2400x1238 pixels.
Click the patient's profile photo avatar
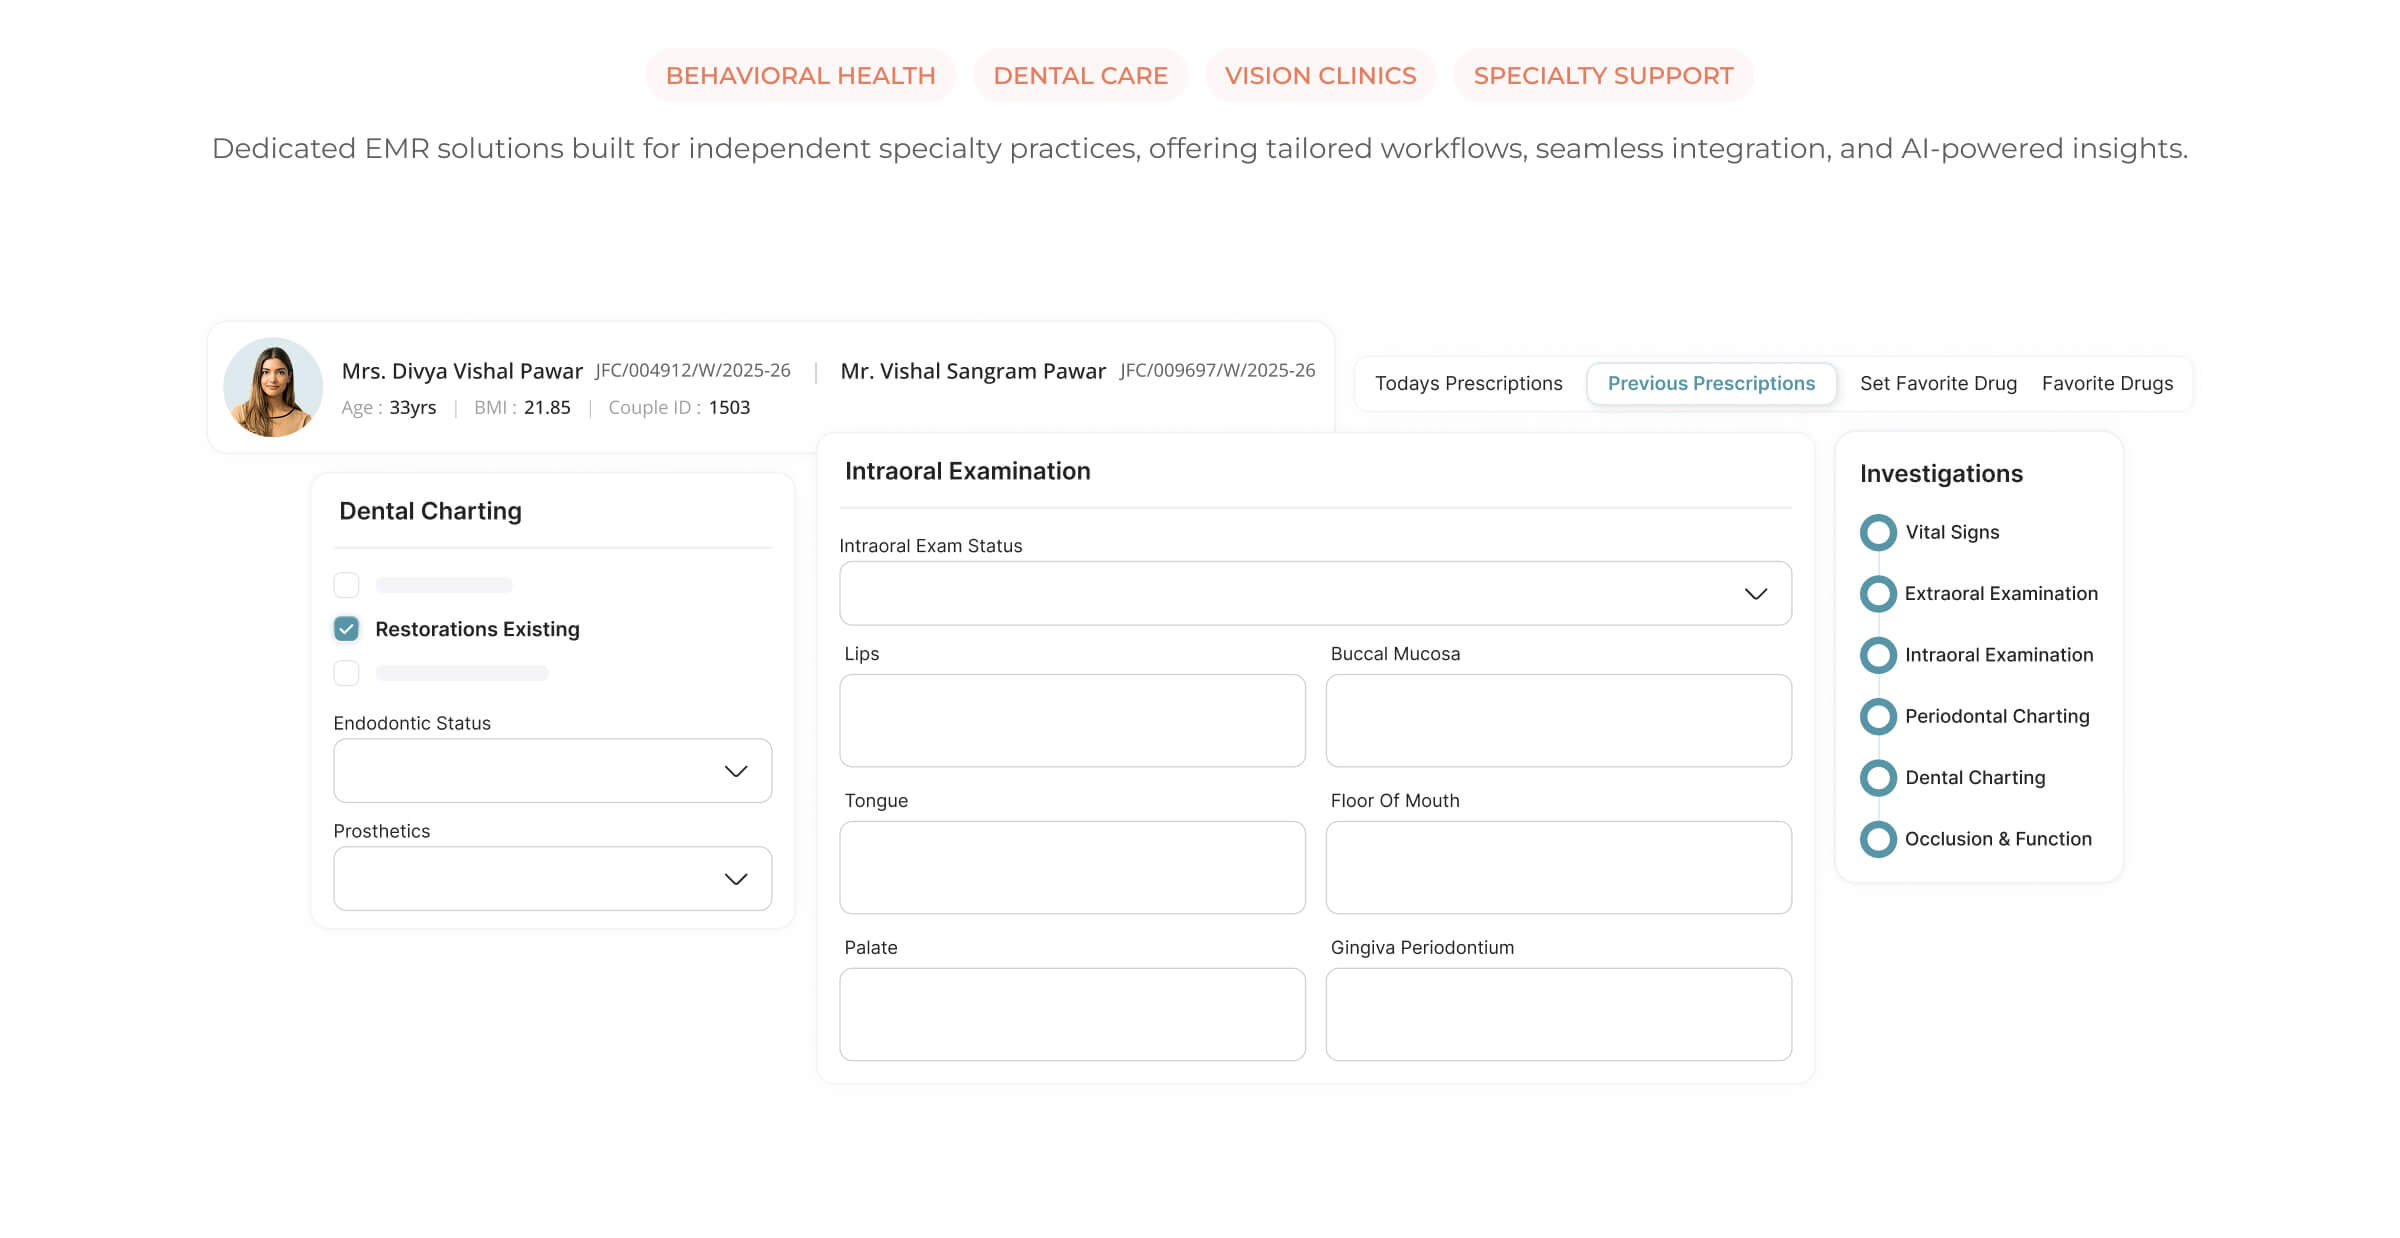click(x=273, y=387)
